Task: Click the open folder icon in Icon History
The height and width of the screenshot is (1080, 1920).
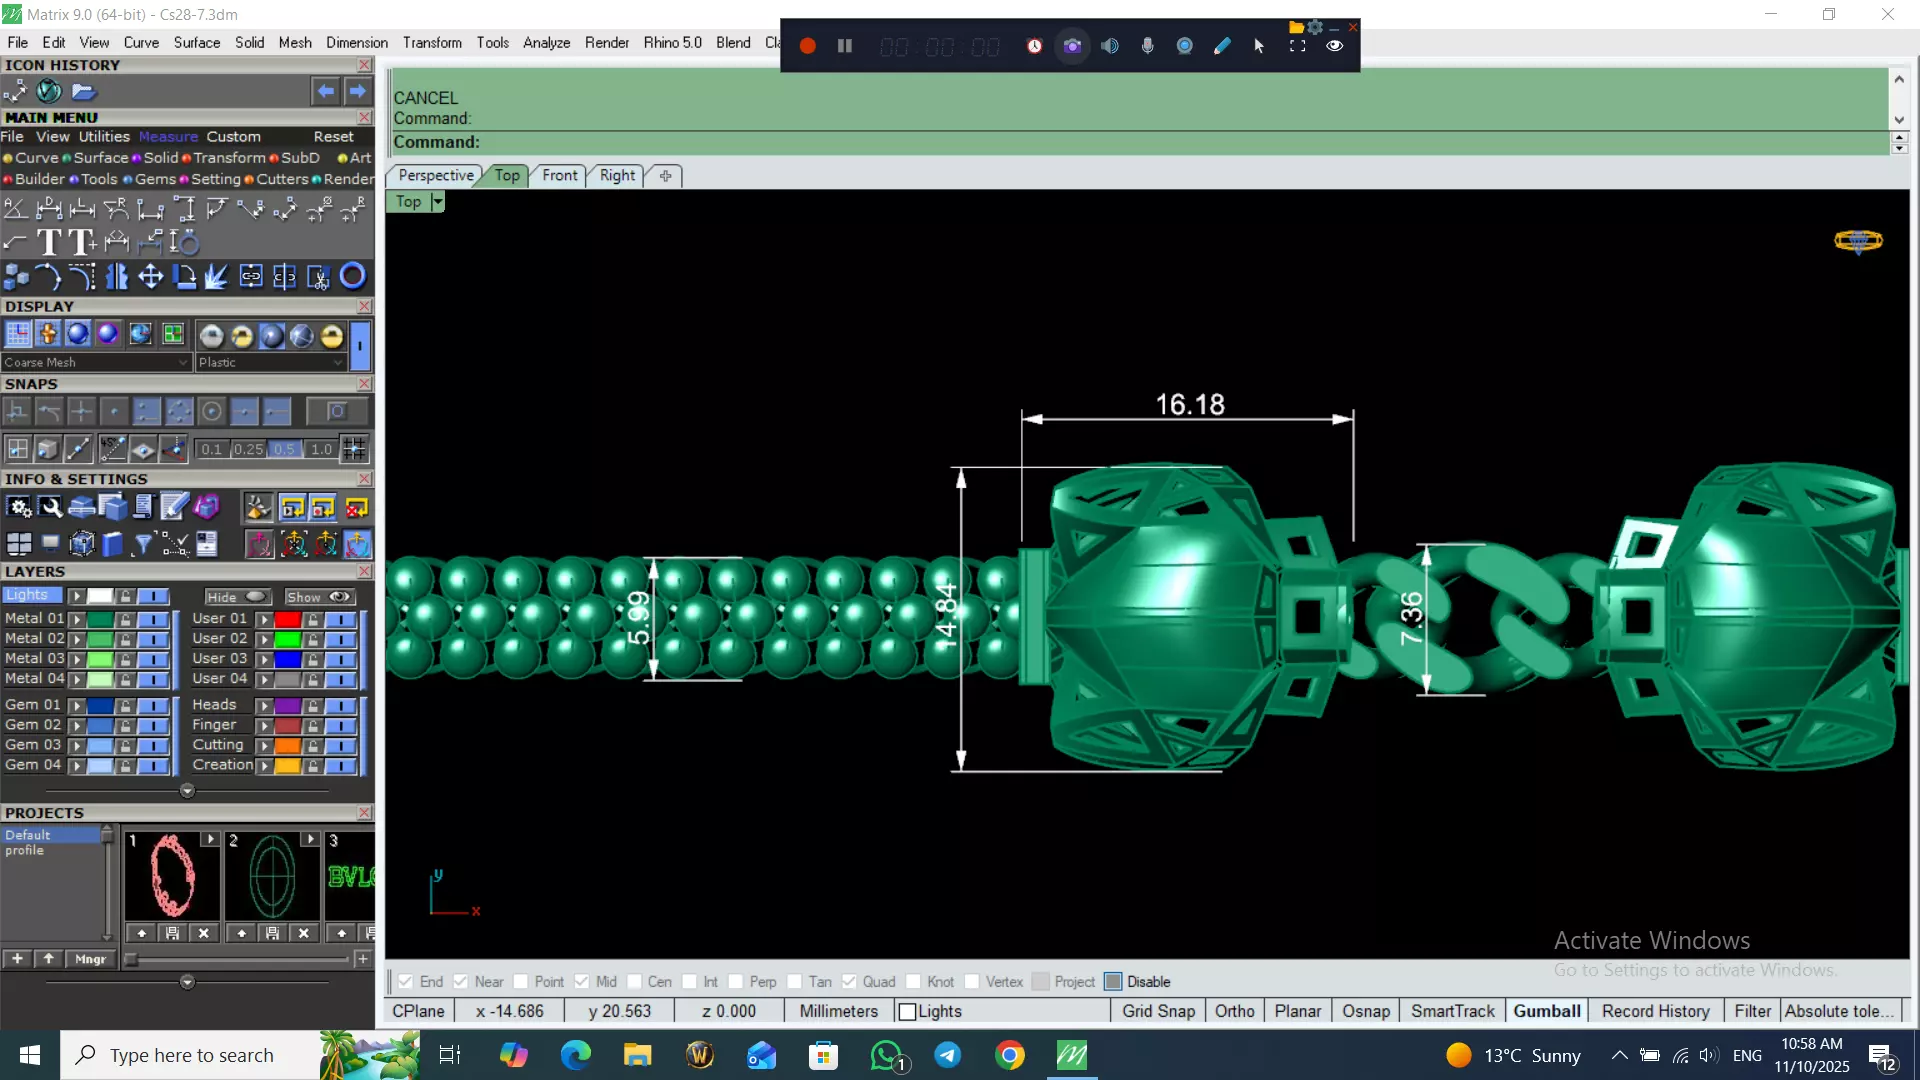Action: pyautogui.click(x=83, y=91)
